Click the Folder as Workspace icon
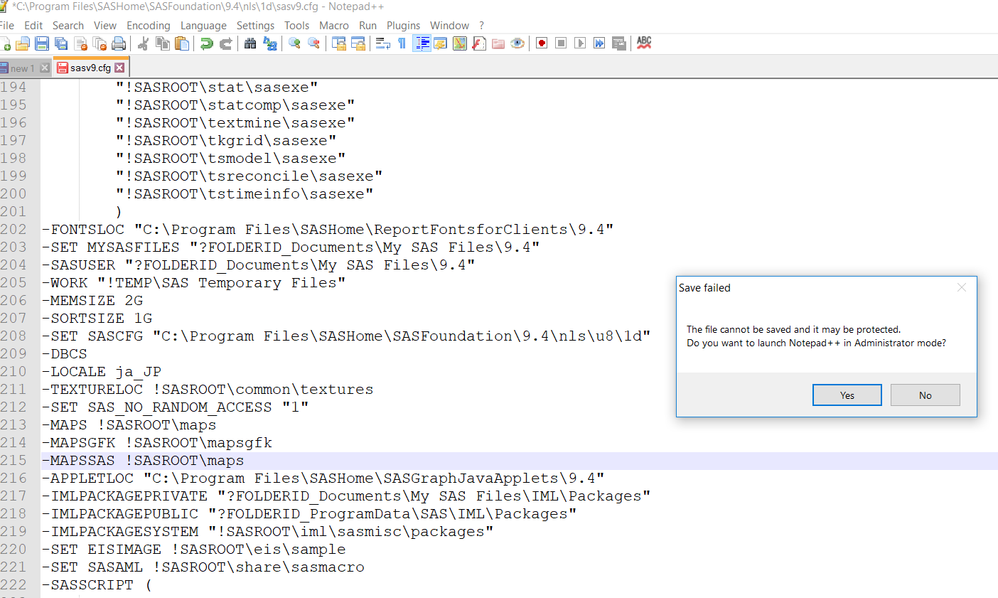 (x=498, y=43)
